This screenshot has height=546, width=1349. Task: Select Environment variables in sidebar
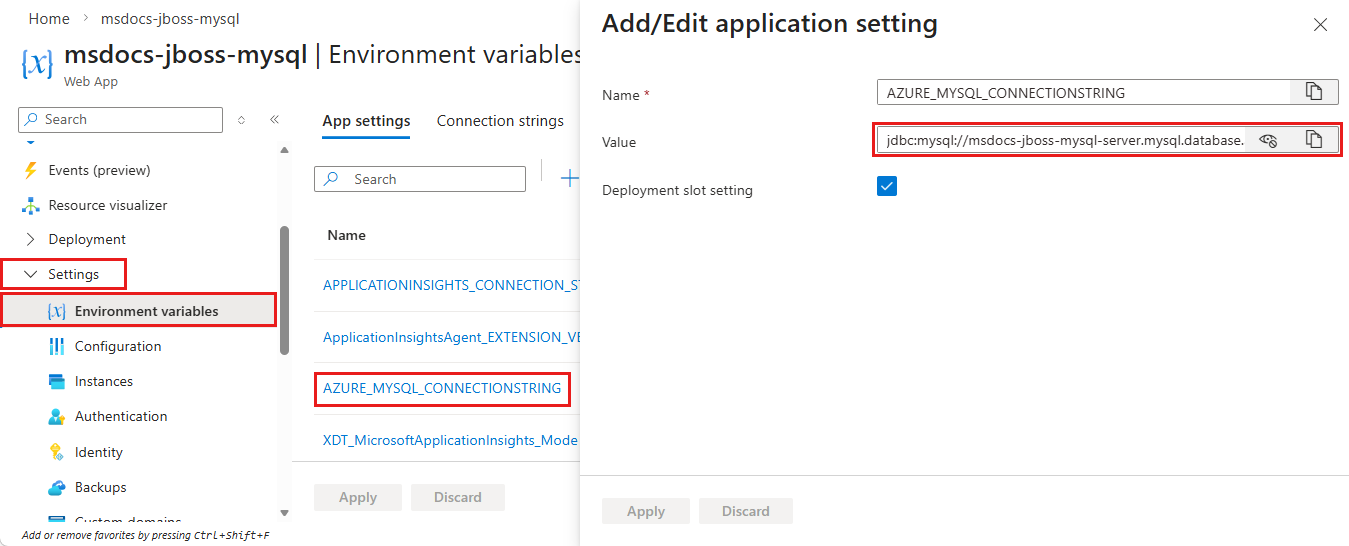(139, 311)
